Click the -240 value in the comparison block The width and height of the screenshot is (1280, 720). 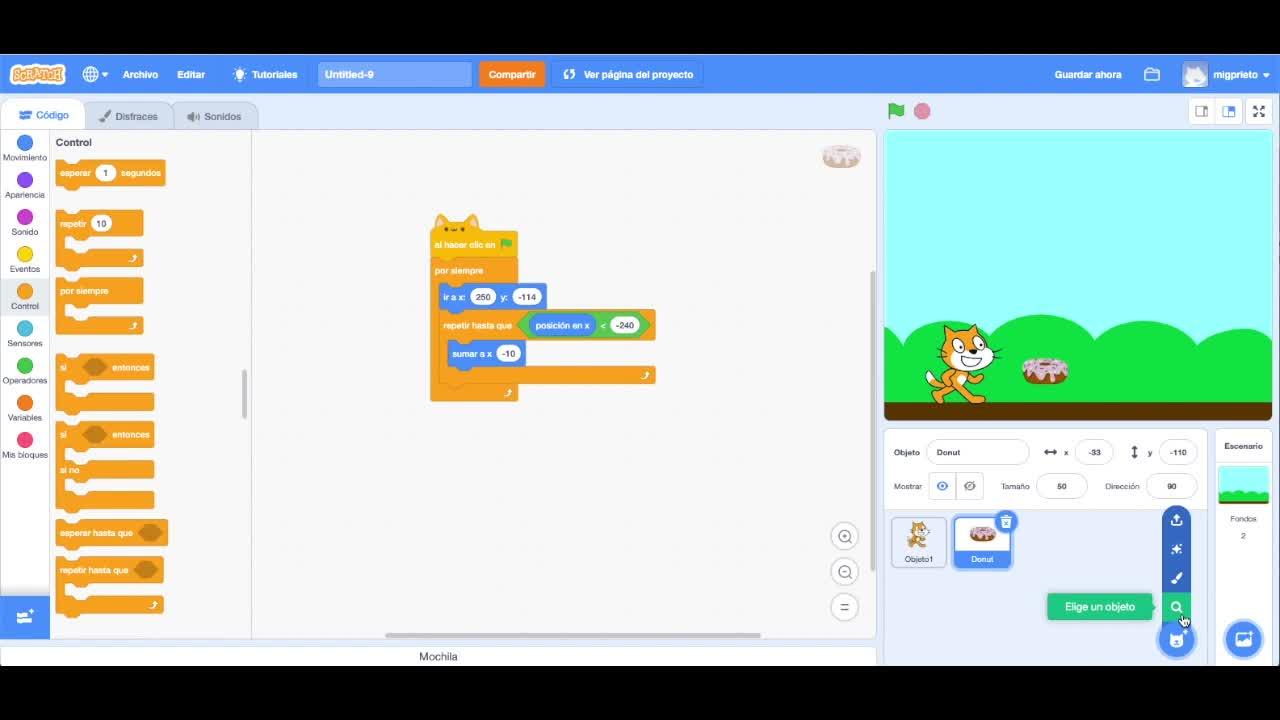pos(624,325)
